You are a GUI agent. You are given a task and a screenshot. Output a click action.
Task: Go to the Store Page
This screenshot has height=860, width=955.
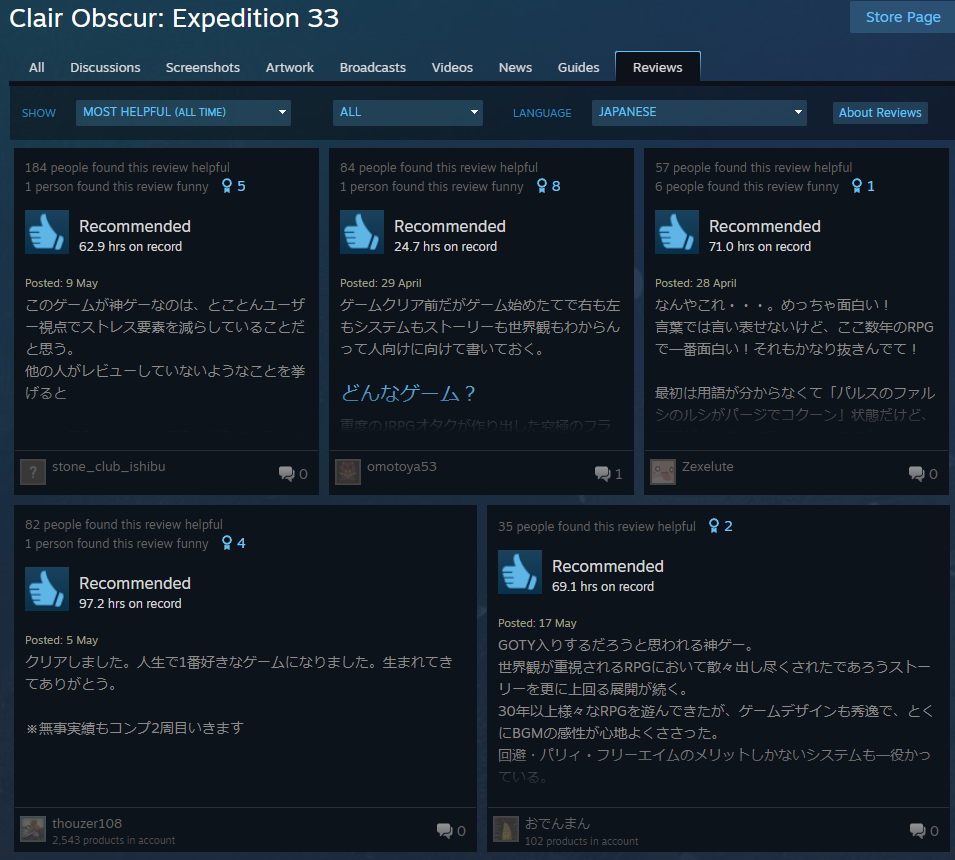tap(903, 17)
